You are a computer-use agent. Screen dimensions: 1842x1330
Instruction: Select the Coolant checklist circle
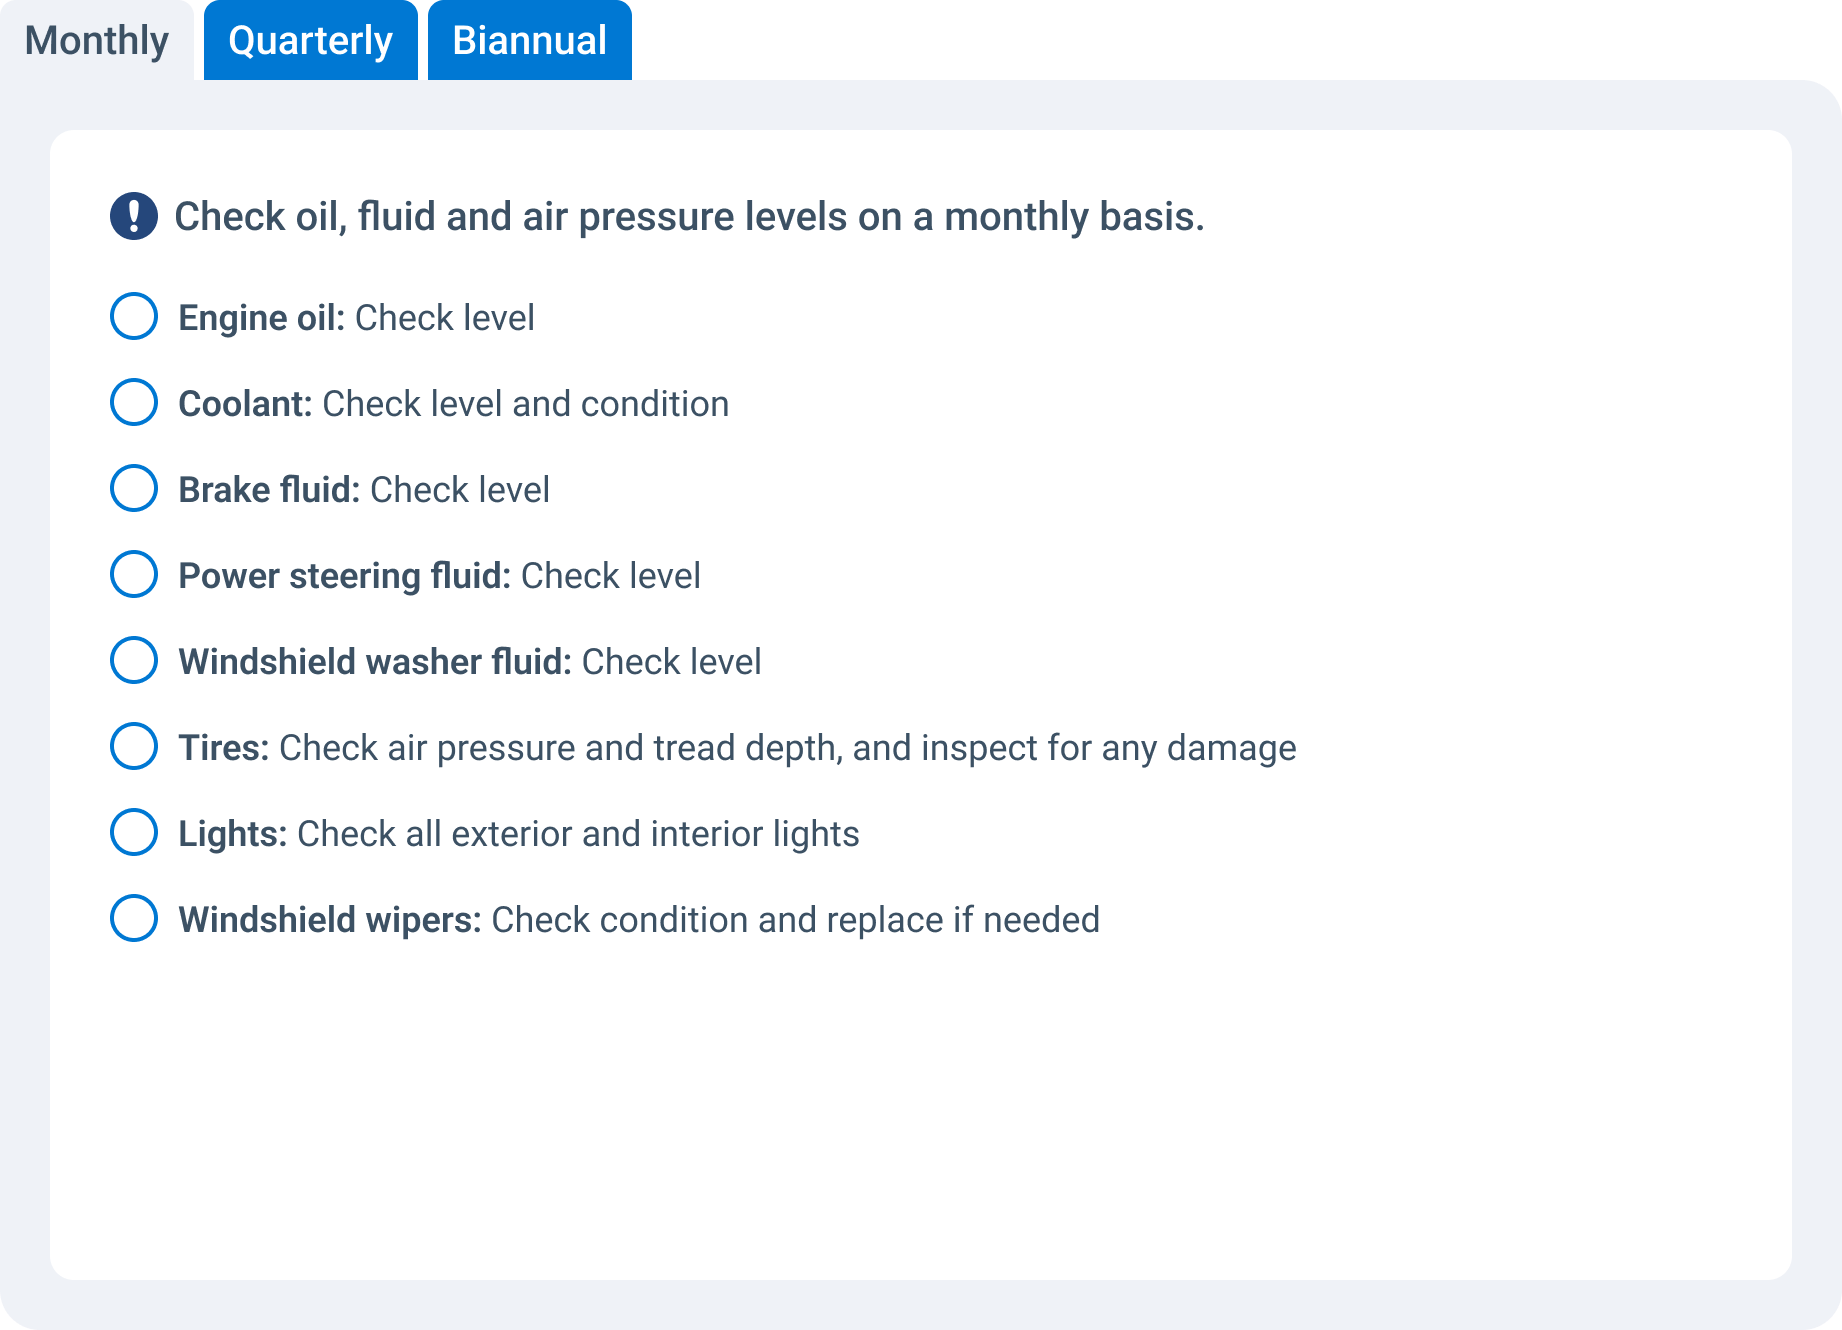click(x=133, y=404)
